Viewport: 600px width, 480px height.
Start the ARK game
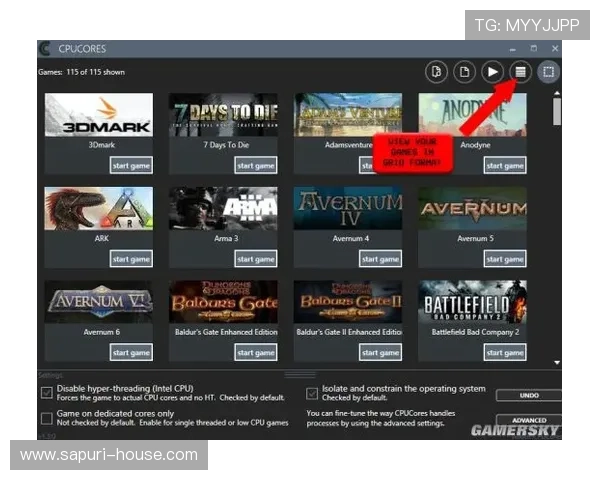(131, 259)
